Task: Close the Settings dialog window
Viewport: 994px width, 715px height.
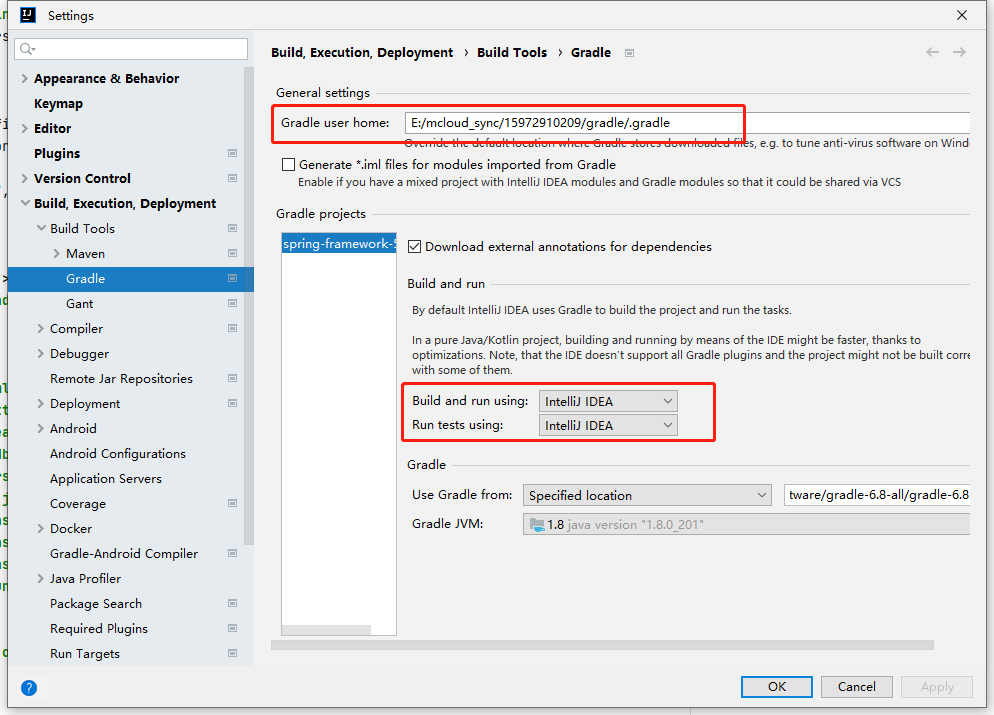Action: [x=962, y=15]
